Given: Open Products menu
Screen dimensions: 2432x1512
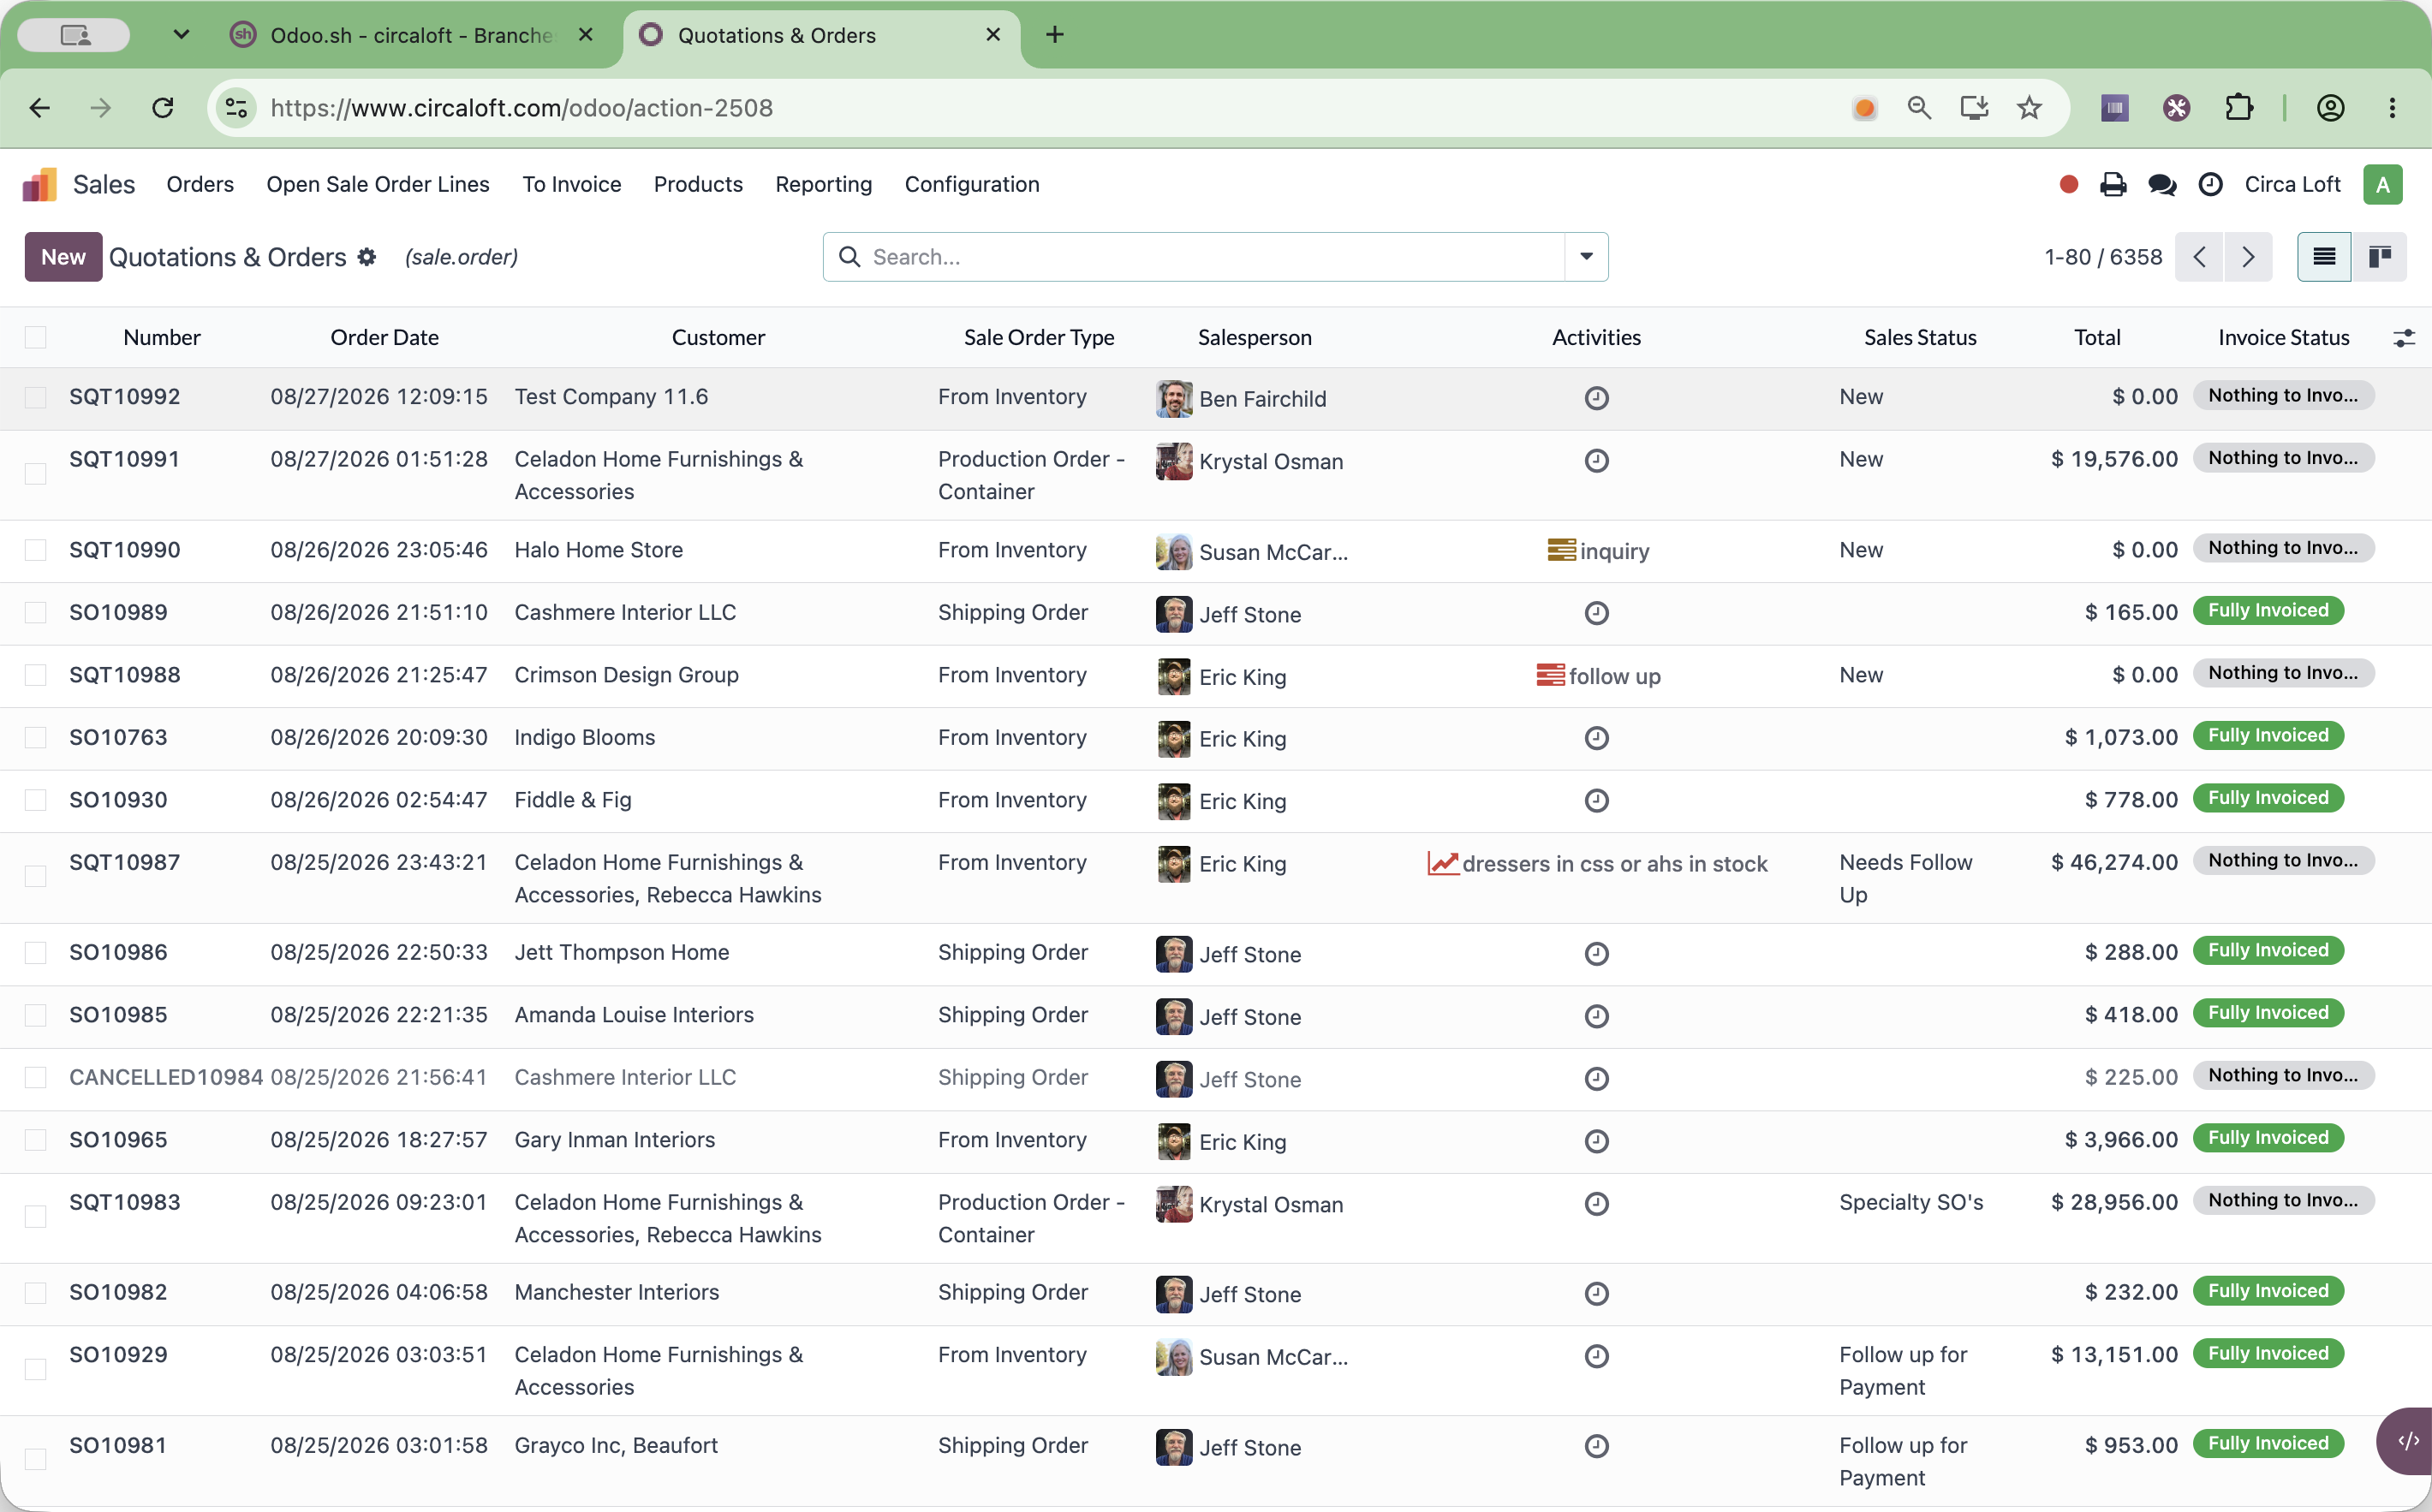Looking at the screenshot, I should (x=698, y=184).
